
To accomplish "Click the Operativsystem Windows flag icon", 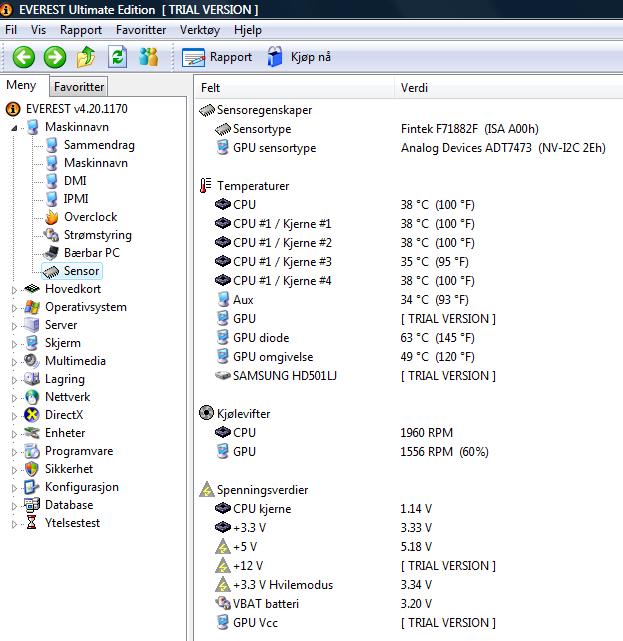I will (32, 307).
